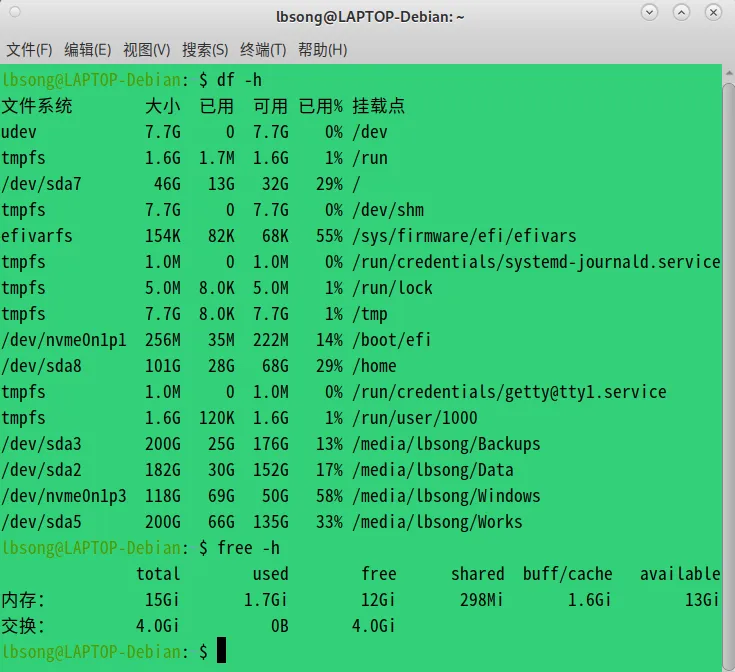Click the 已用% column header
Viewport: 735px width, 672px height.
tap(321, 106)
